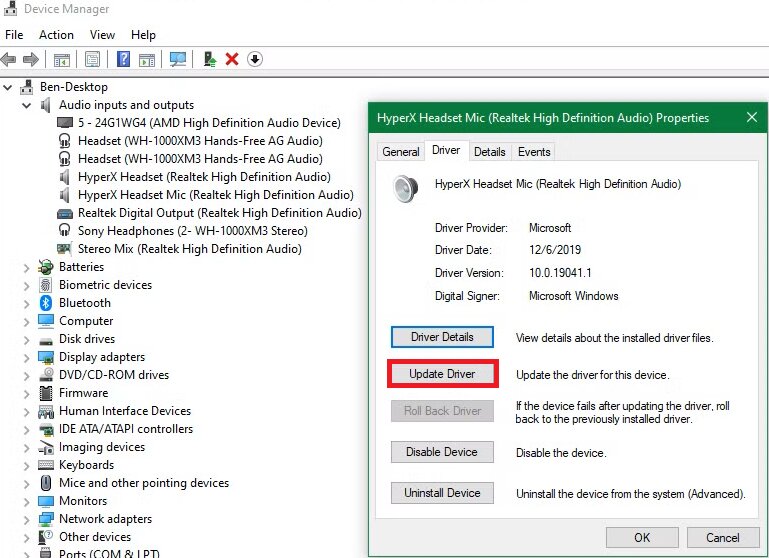This screenshot has width=769, height=558.
Task: Open the Help menu
Action: [143, 35]
